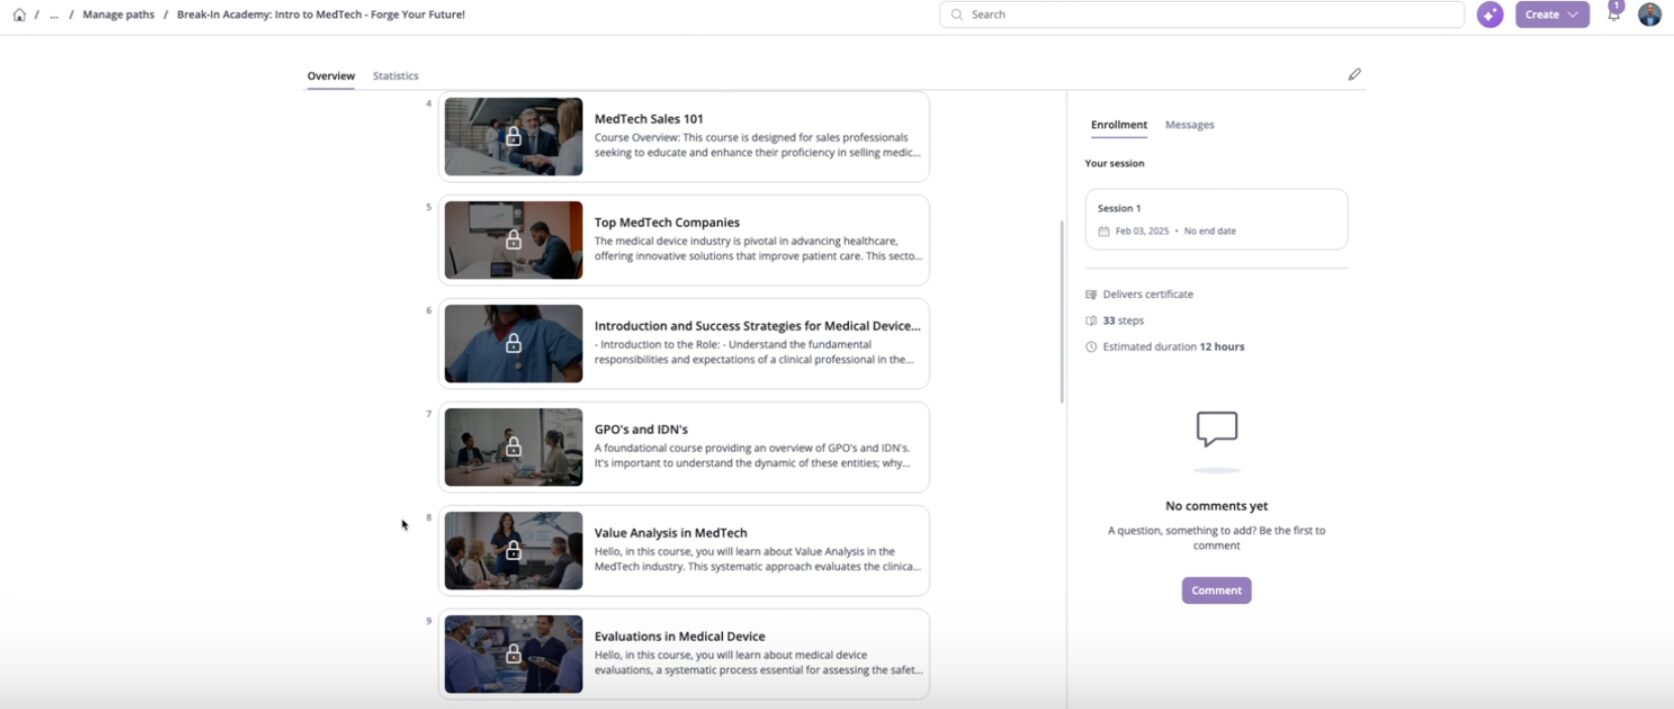Click the home icon in breadcrumb
The width and height of the screenshot is (1674, 709).
19,15
